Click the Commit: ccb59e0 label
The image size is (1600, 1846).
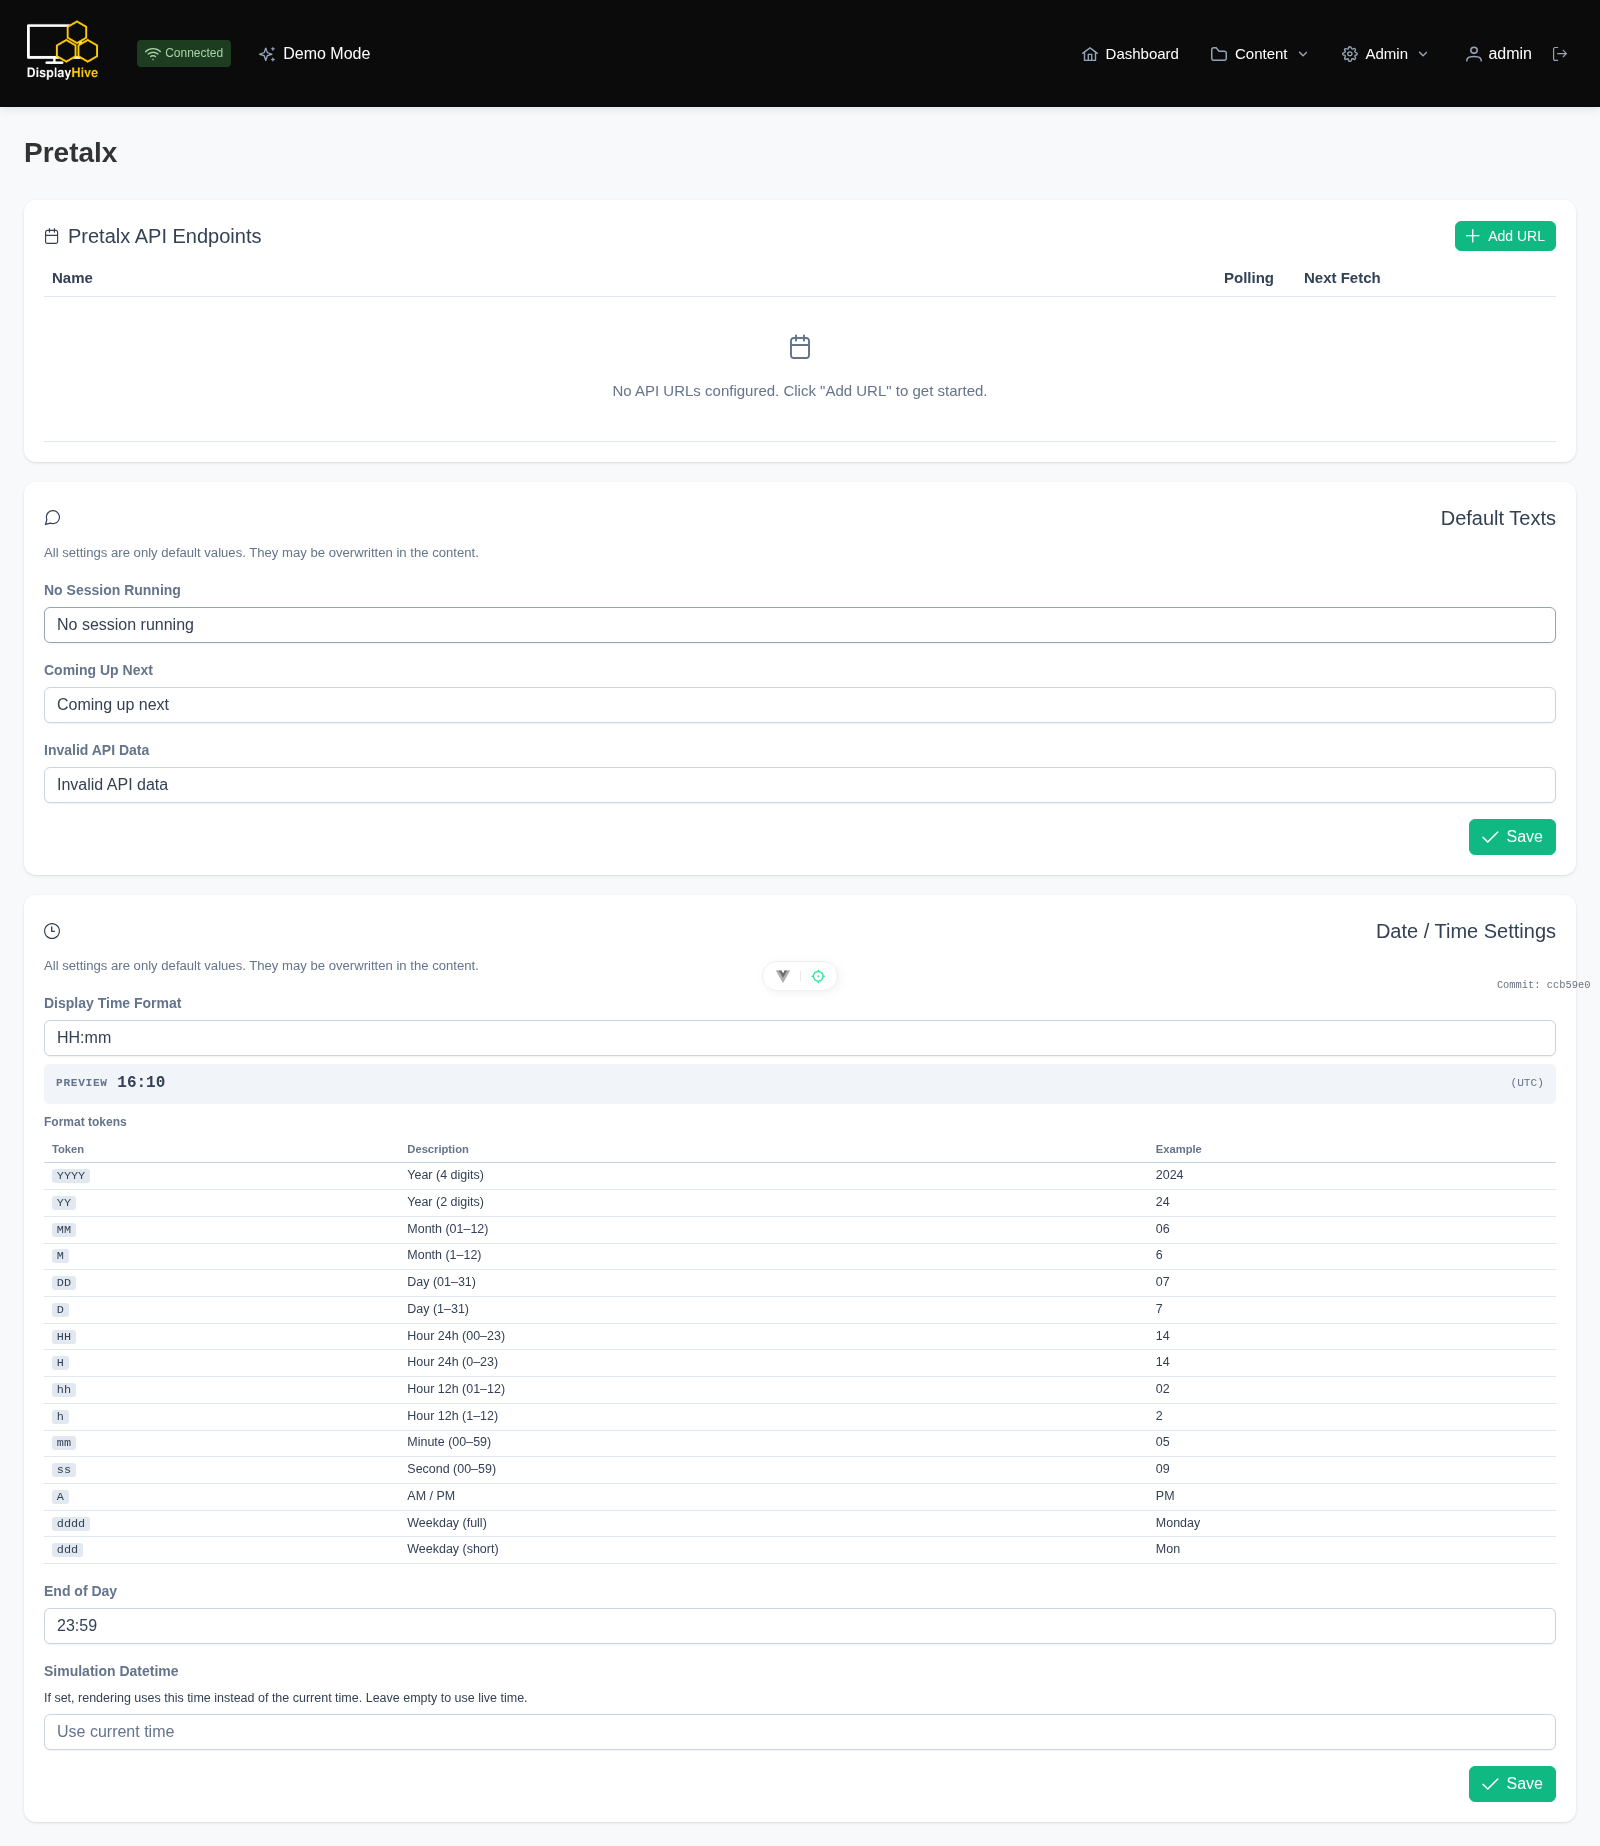coord(1543,985)
